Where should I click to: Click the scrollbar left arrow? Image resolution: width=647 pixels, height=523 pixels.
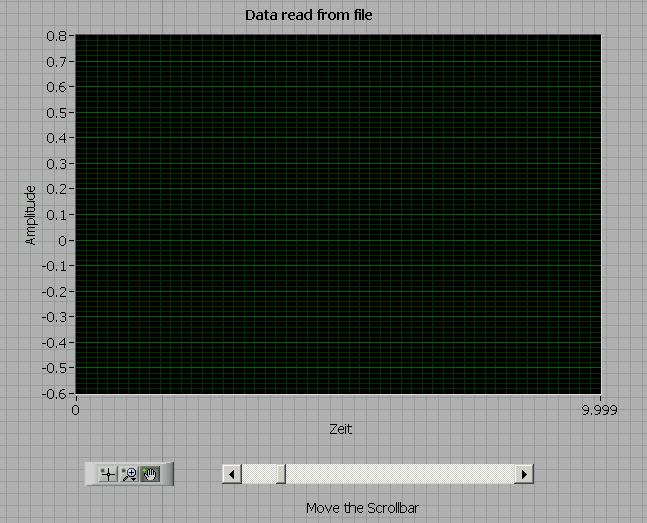(x=232, y=474)
